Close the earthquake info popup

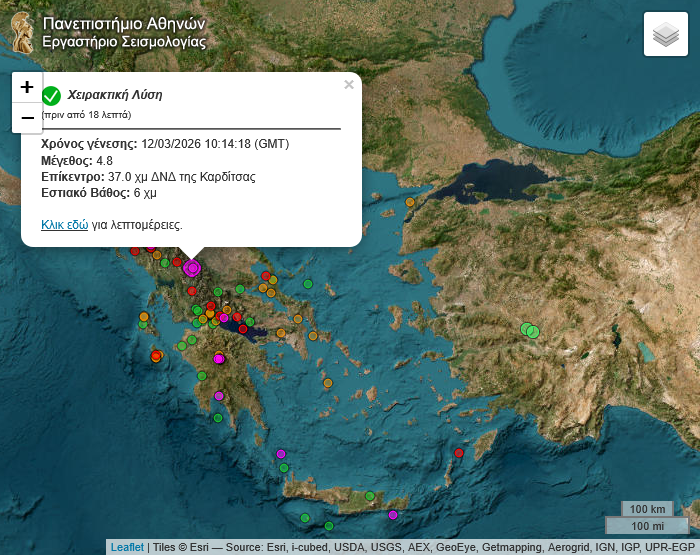(x=349, y=85)
